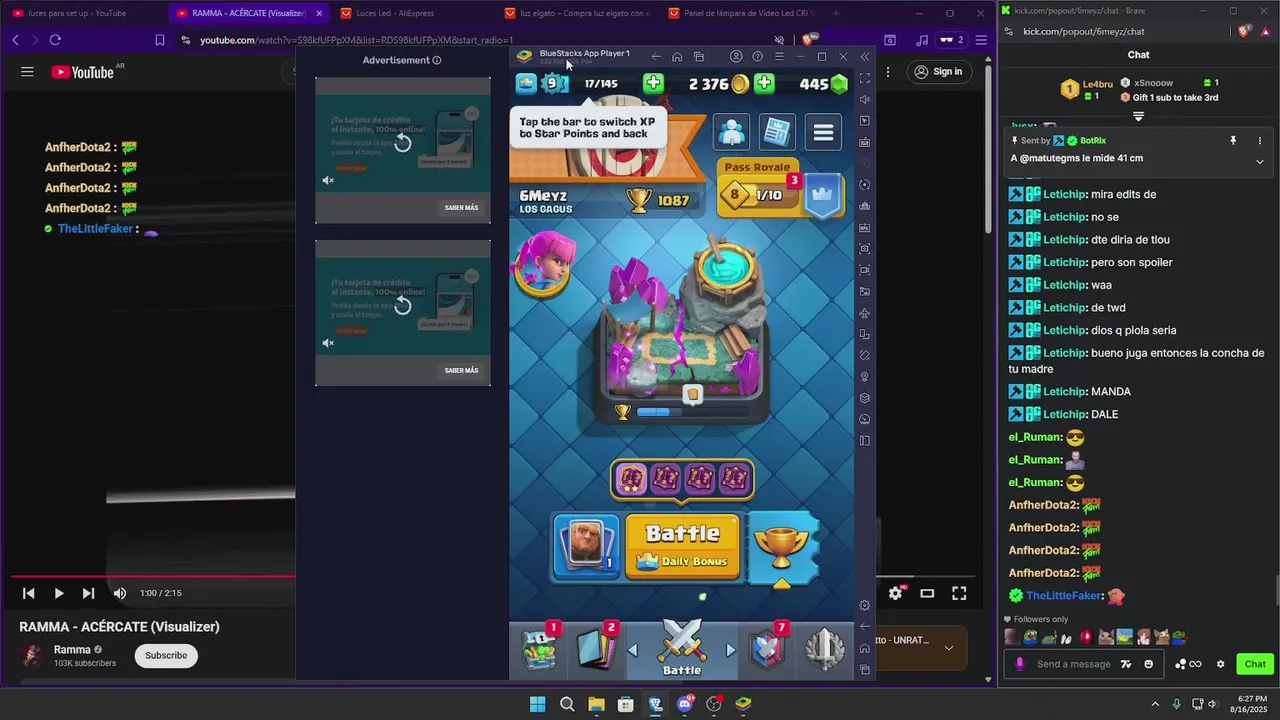This screenshot has width=1280, height=720.
Task: Open the Pass Royale crown icon
Action: [x=822, y=195]
